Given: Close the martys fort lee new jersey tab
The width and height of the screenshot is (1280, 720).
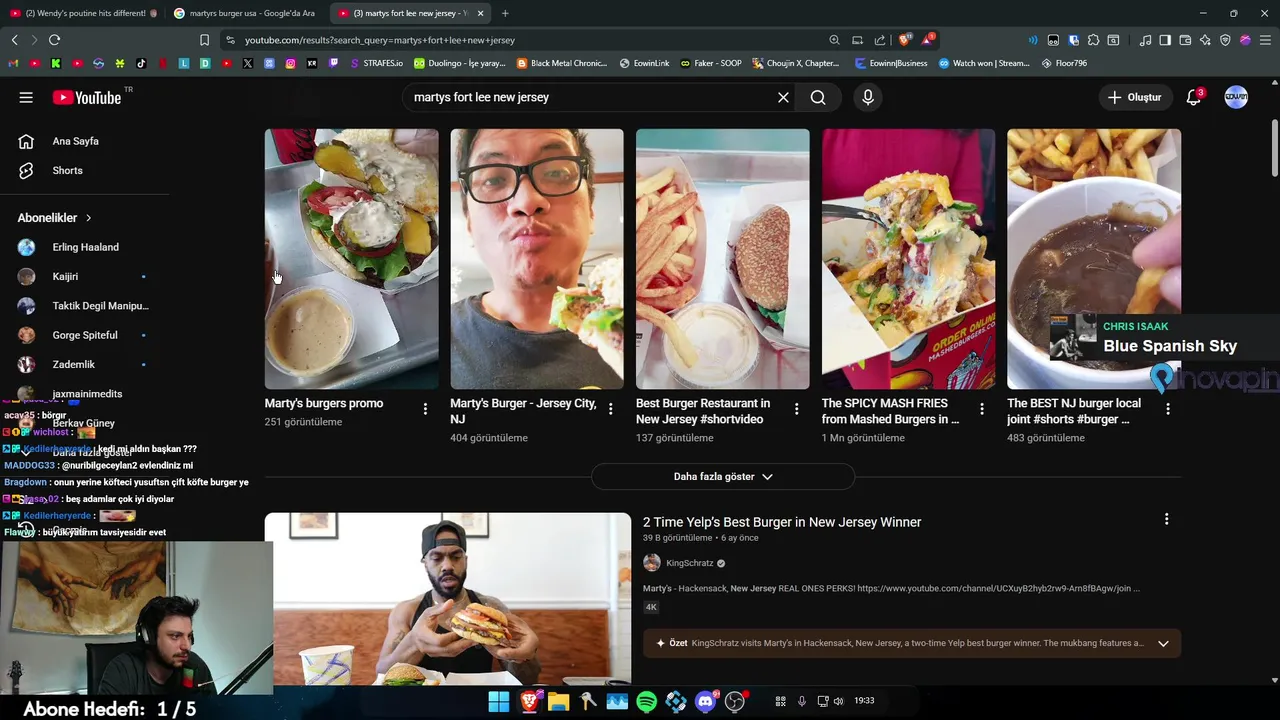Looking at the screenshot, I should pos(480,13).
